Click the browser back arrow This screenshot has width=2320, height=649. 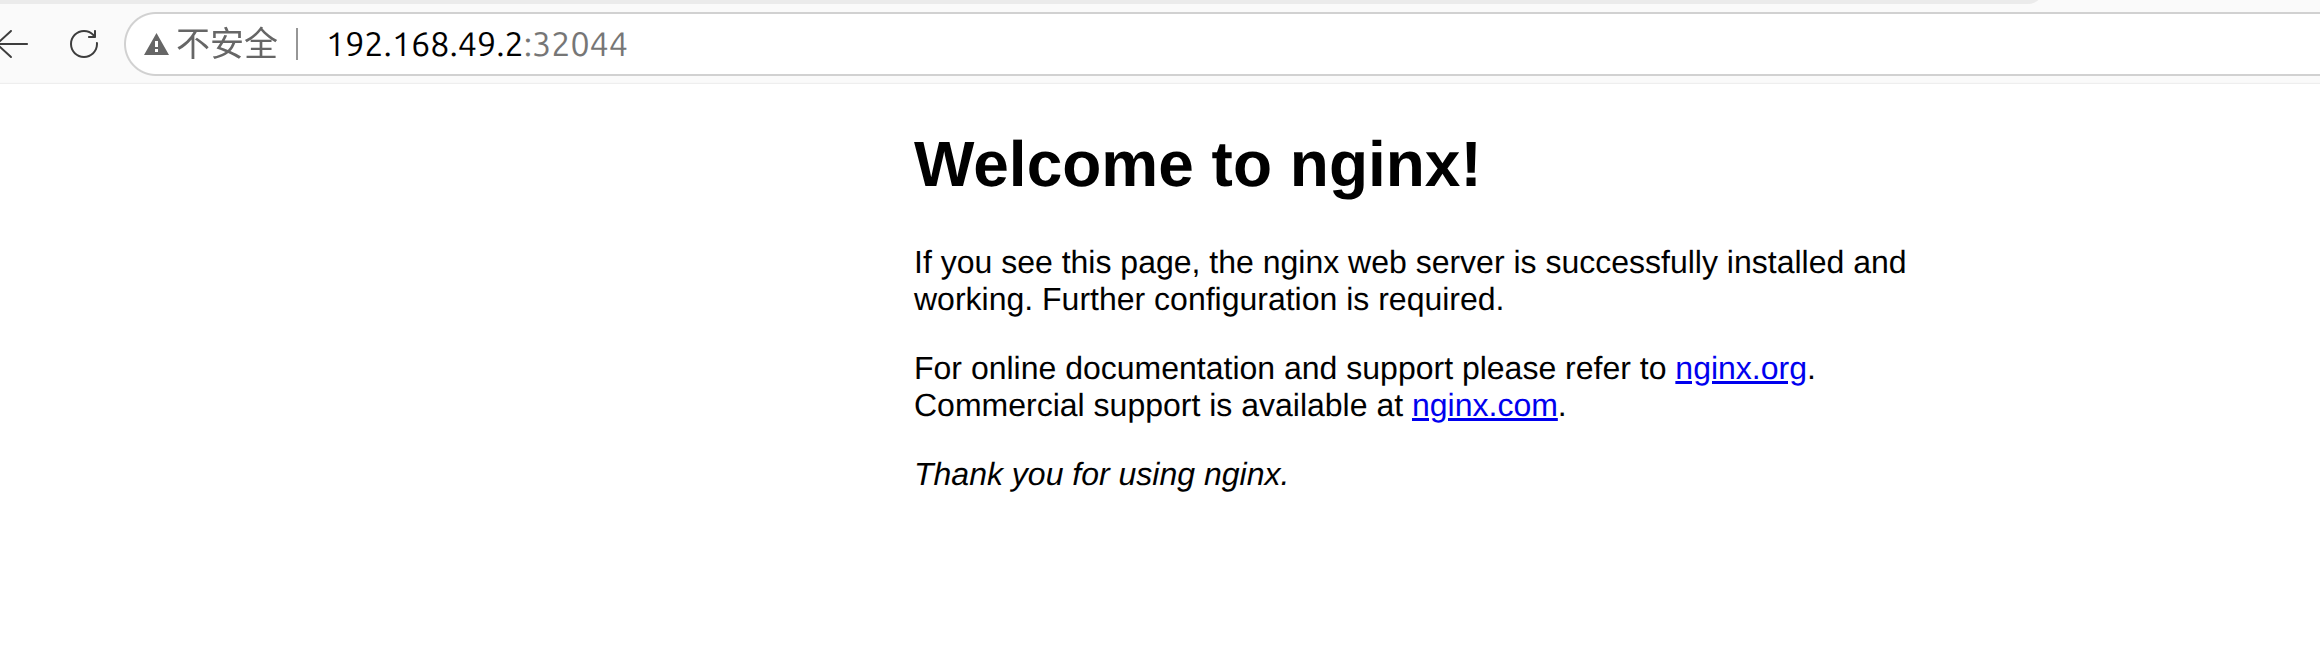tap(13, 44)
